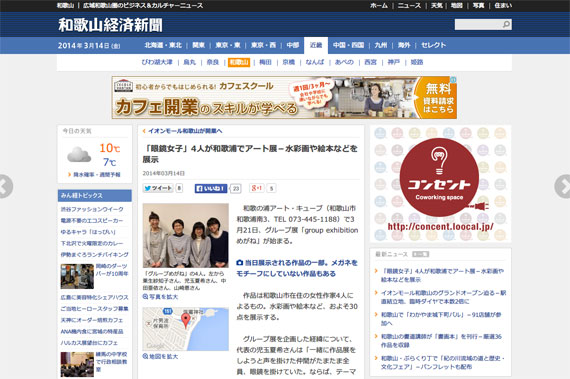Click the 姫路 area link

click(417, 62)
